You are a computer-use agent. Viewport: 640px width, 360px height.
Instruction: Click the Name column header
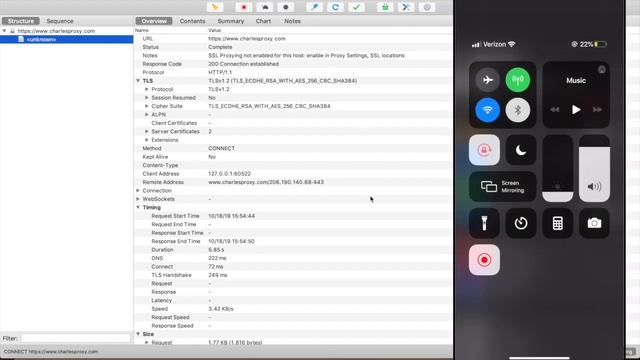[x=142, y=30]
